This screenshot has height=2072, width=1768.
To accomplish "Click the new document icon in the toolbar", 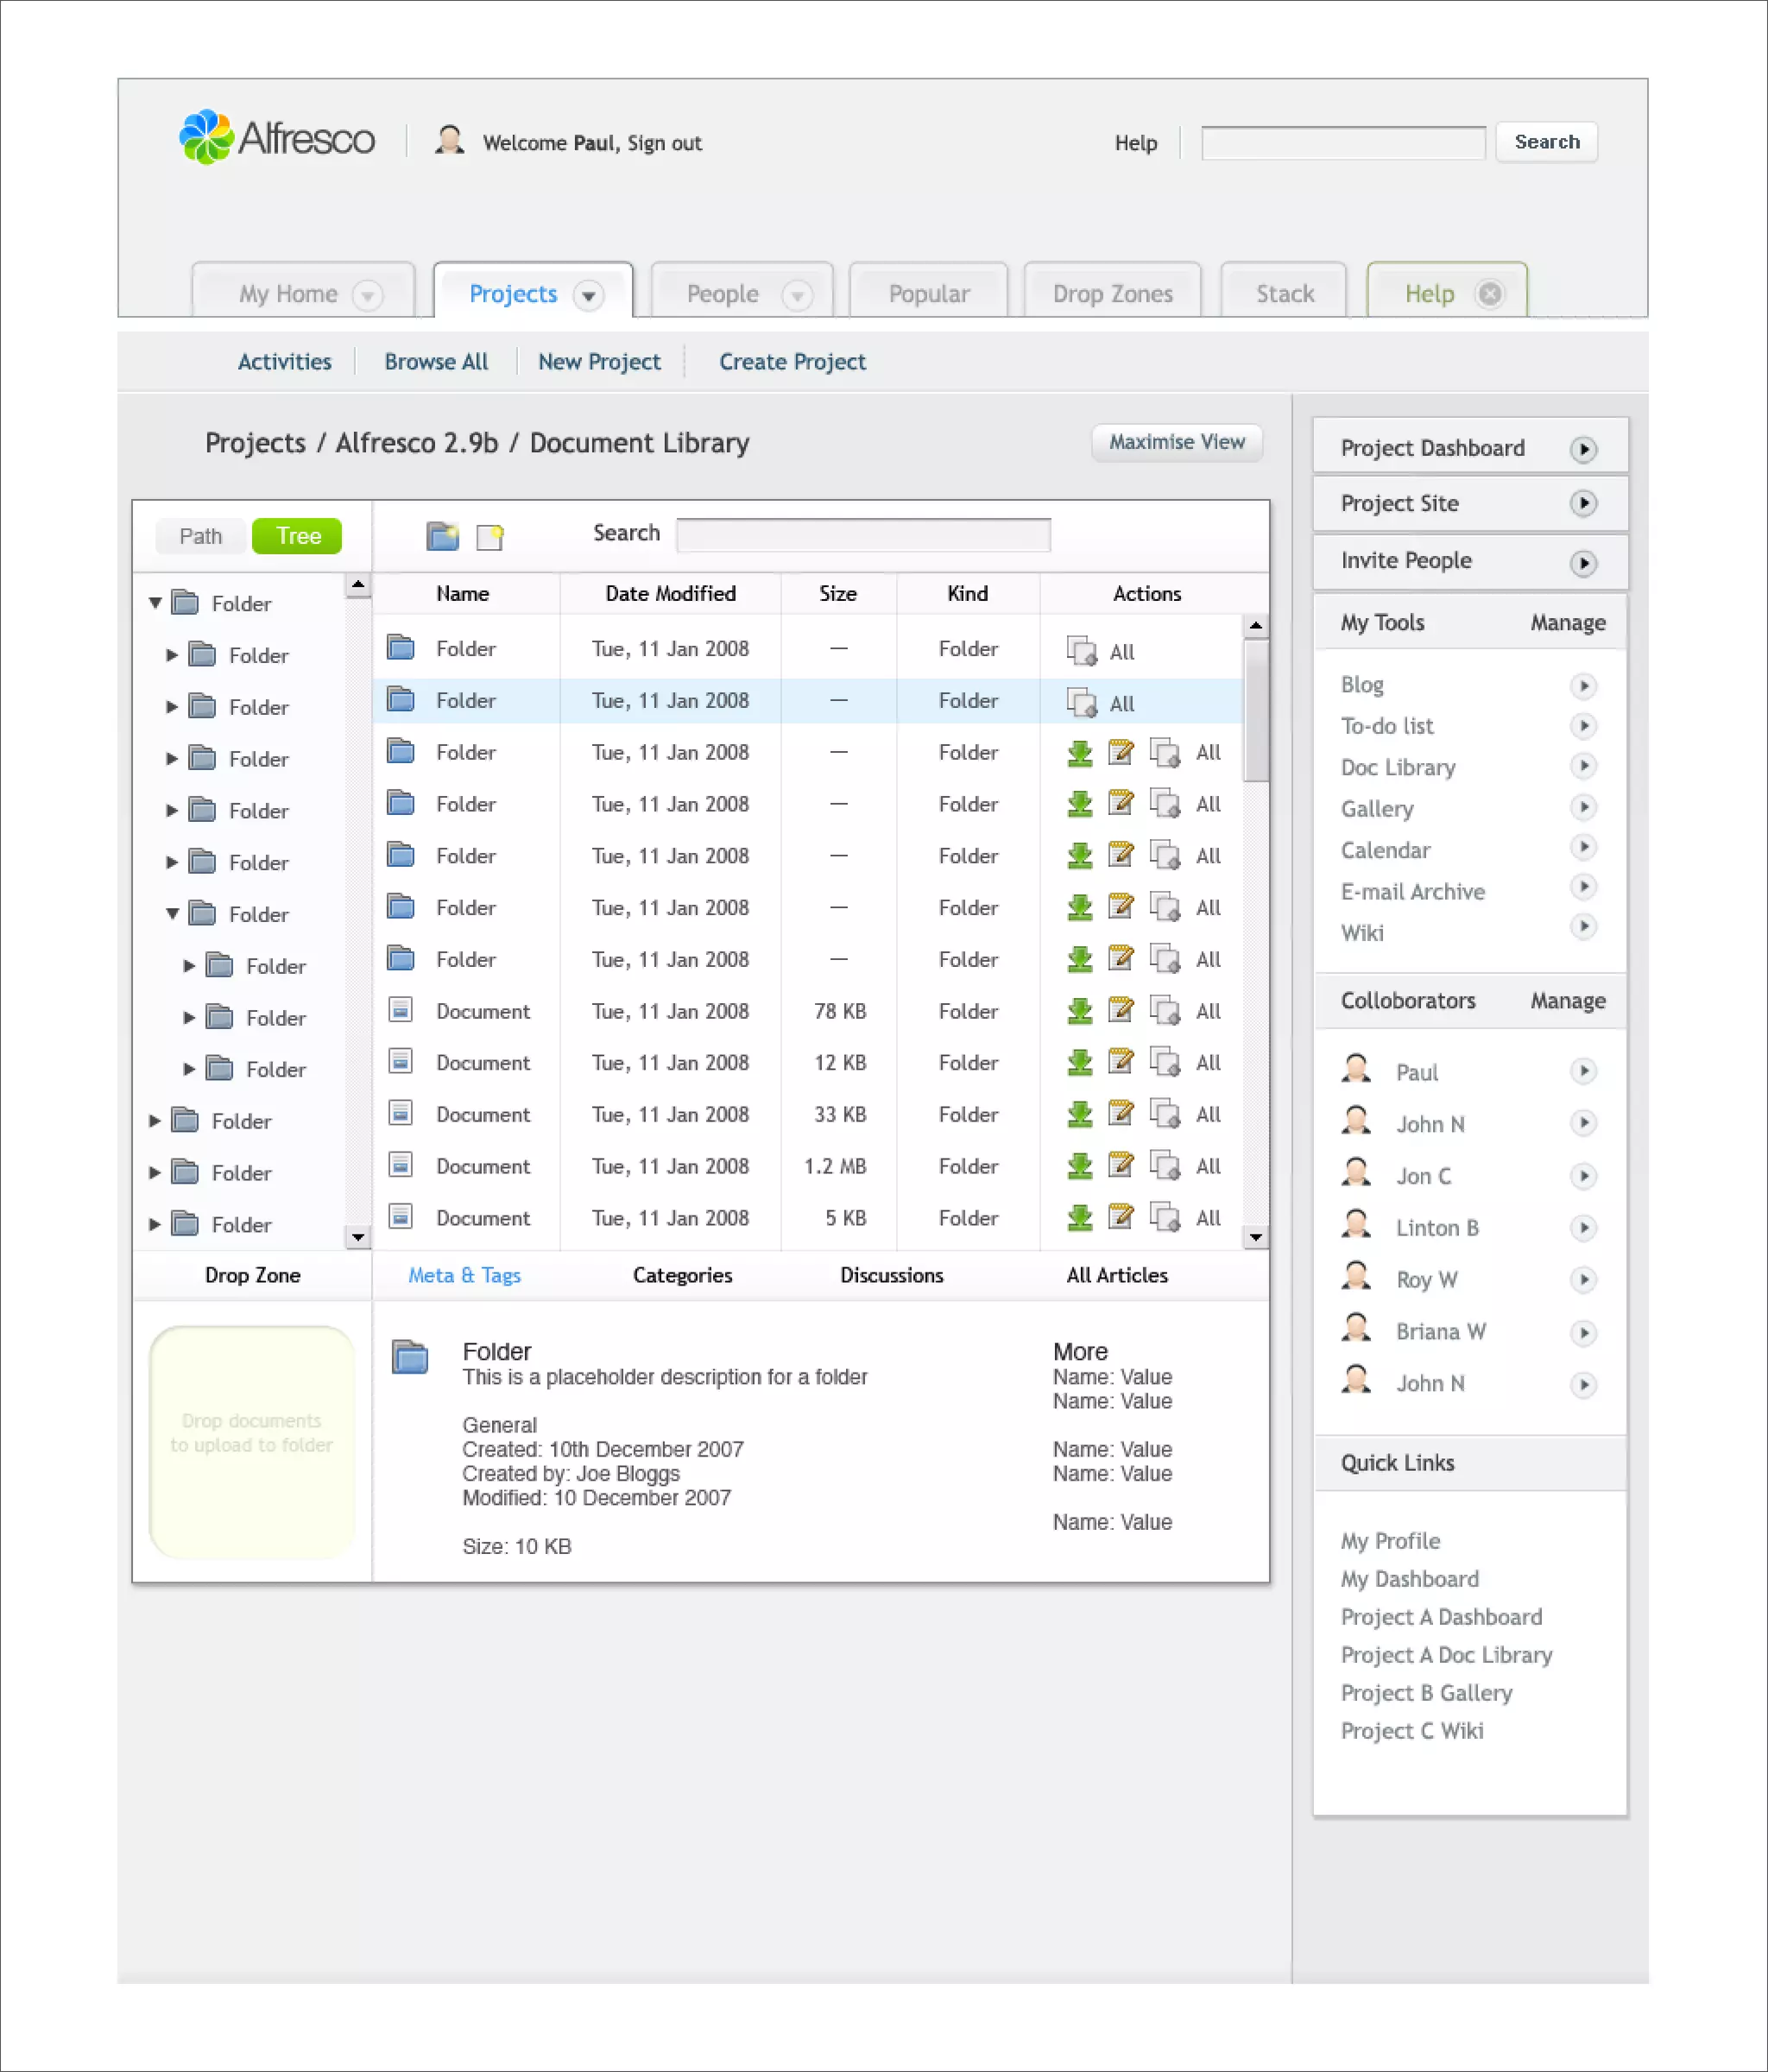I will [x=490, y=537].
